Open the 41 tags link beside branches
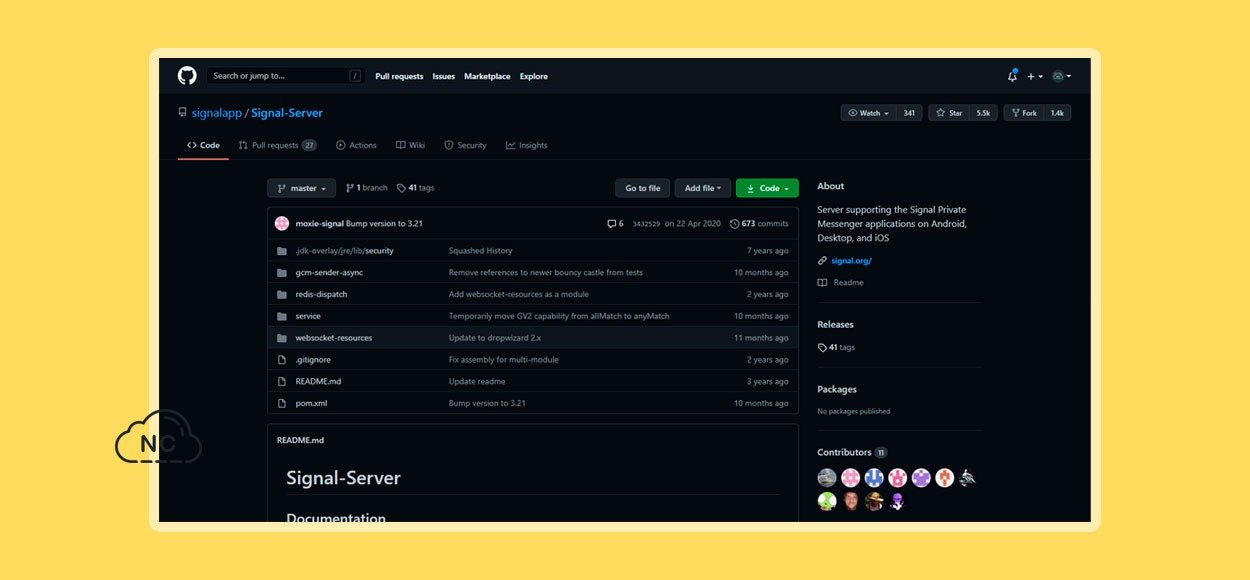The image size is (1250, 580). [415, 188]
